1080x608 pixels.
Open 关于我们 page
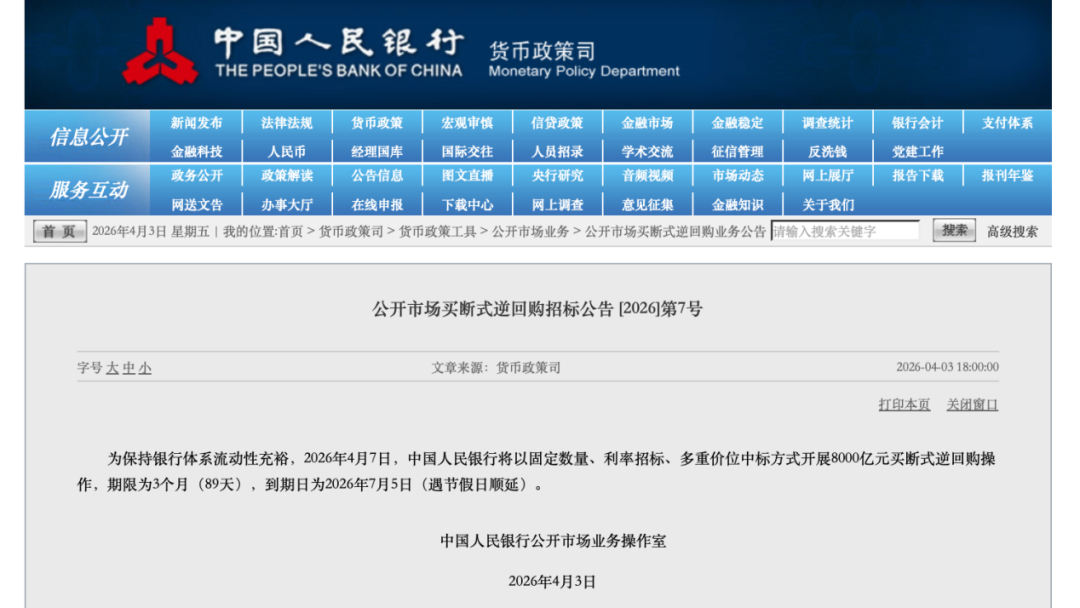pos(828,205)
